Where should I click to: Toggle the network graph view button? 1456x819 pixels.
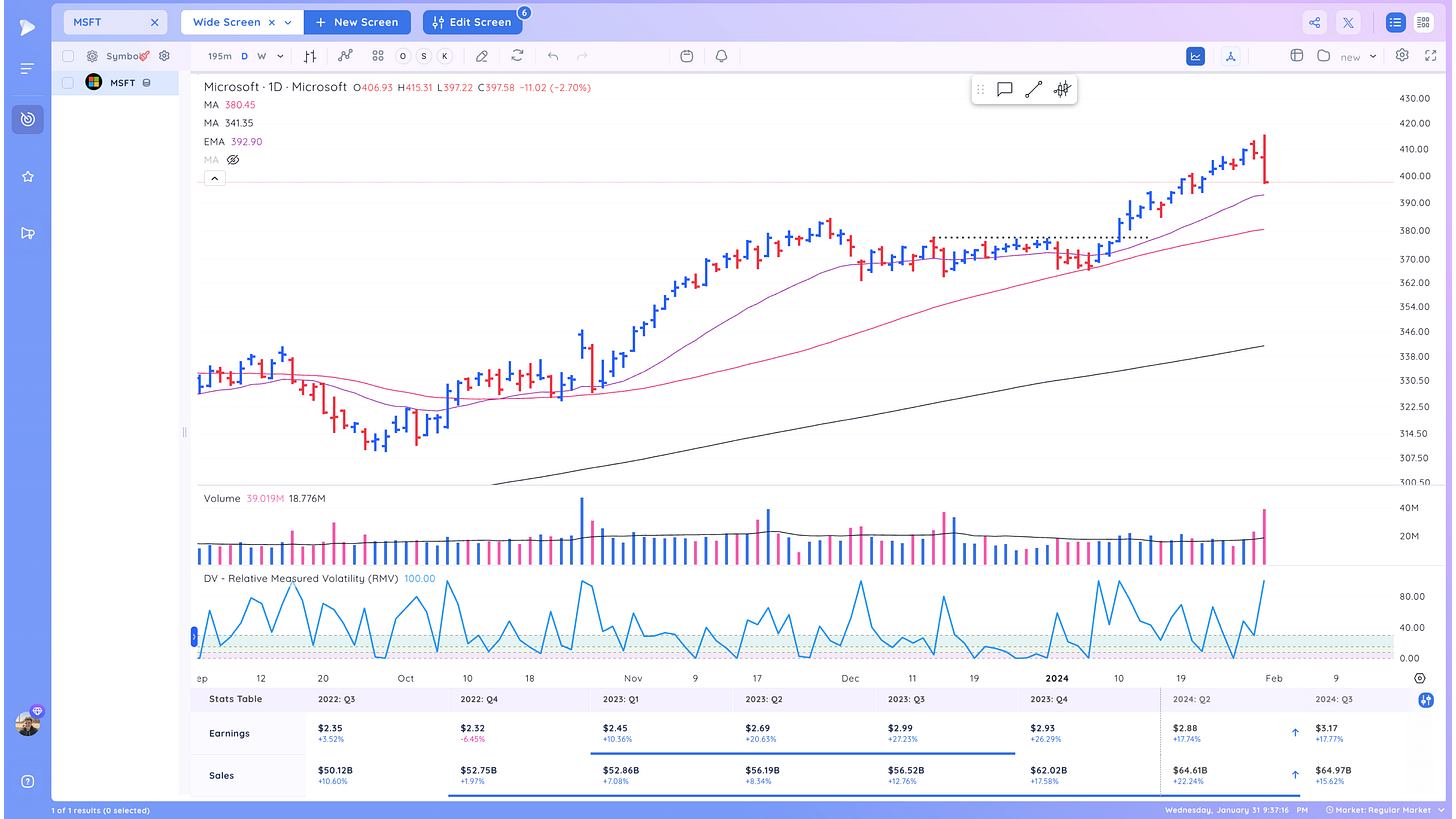[x=1230, y=56]
